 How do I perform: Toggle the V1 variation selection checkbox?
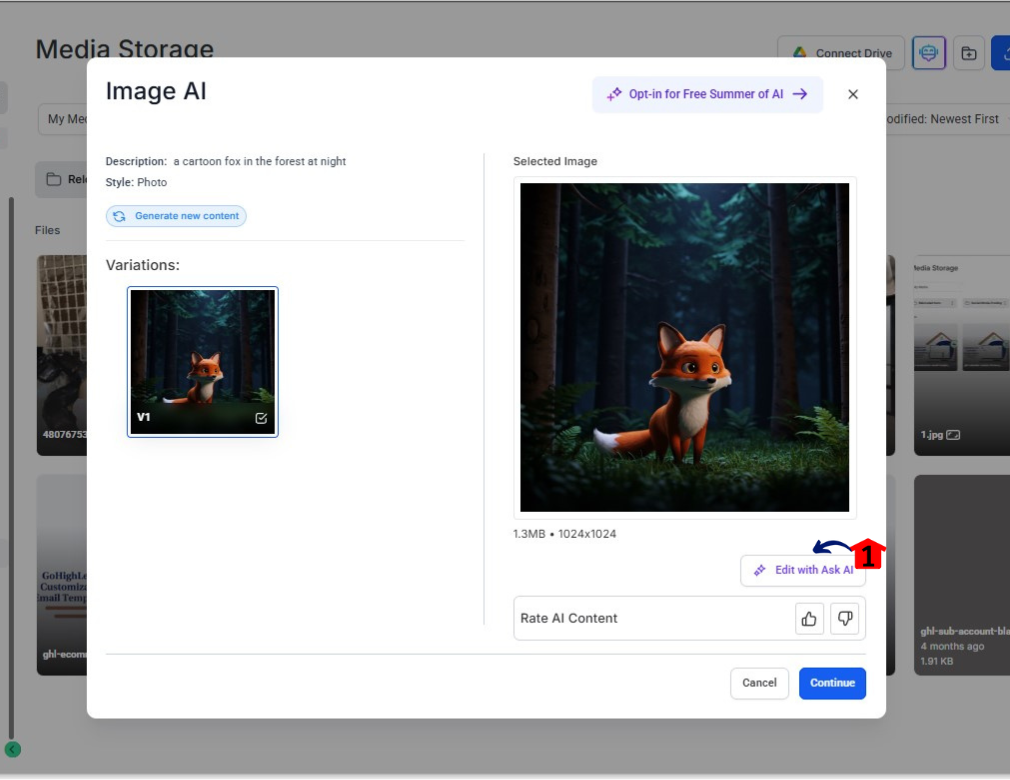261,418
